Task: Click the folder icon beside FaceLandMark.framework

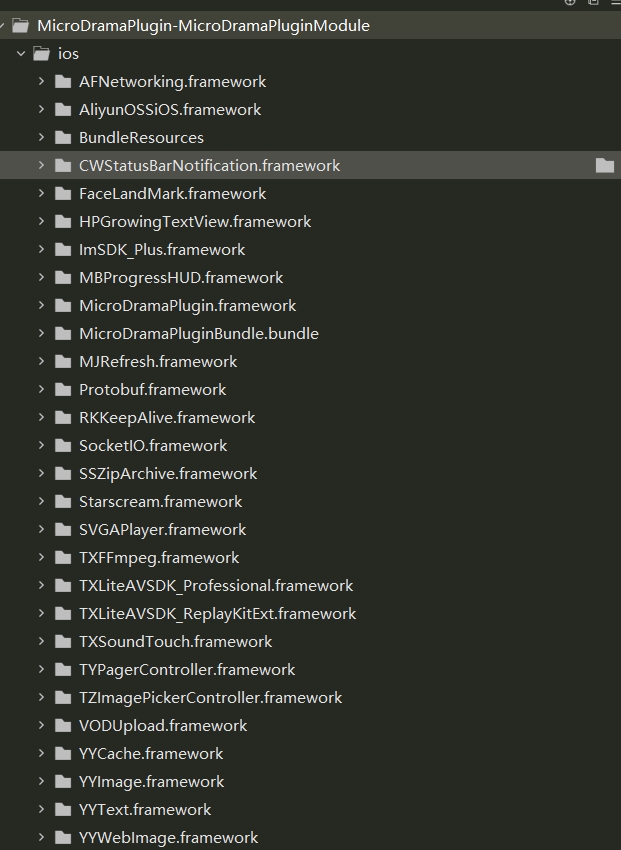Action: pos(63,194)
